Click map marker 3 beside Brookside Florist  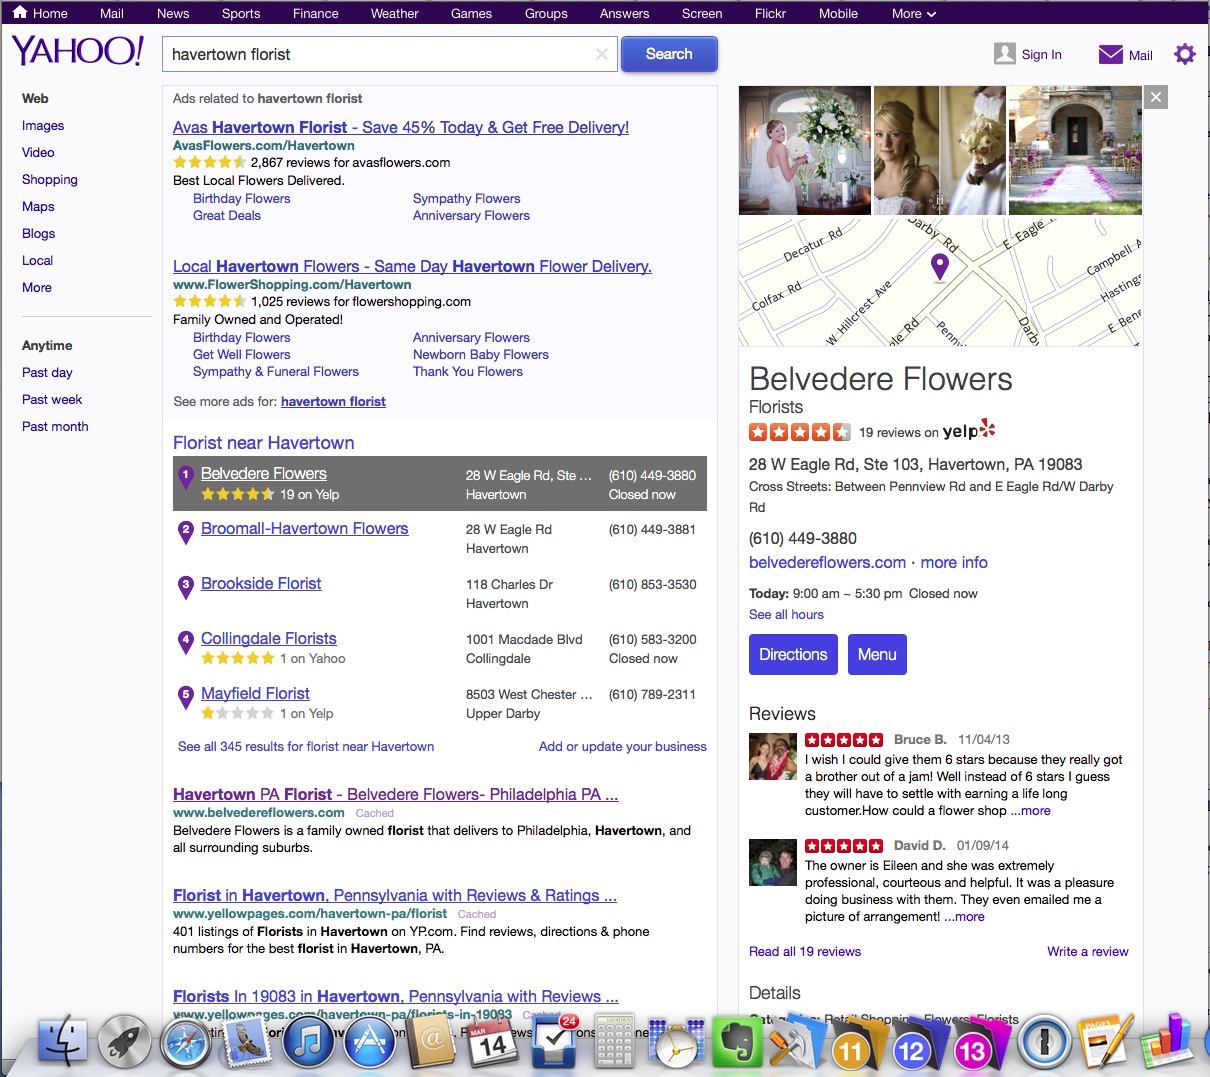[185, 588]
